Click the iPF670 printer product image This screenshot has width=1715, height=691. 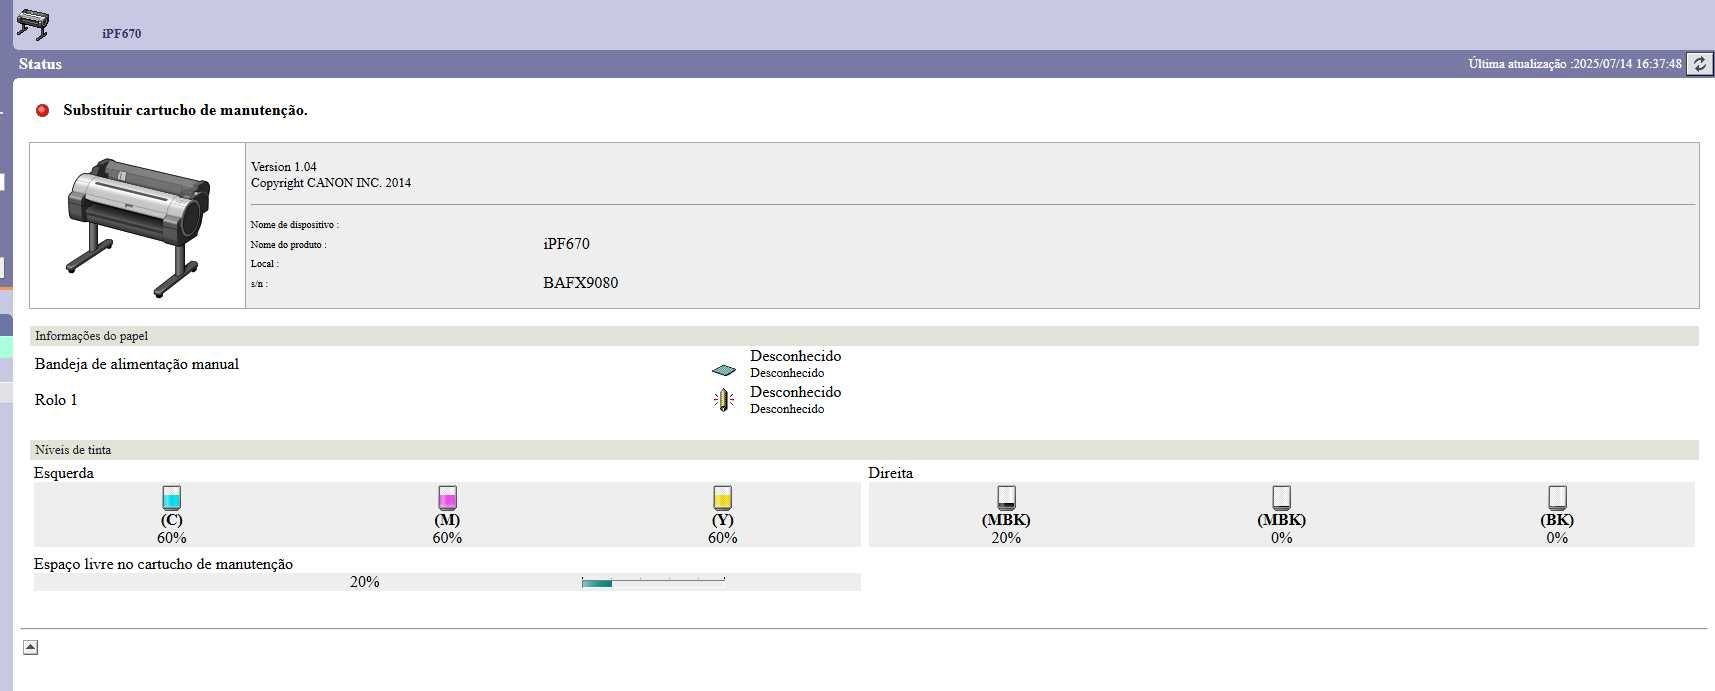click(x=138, y=227)
